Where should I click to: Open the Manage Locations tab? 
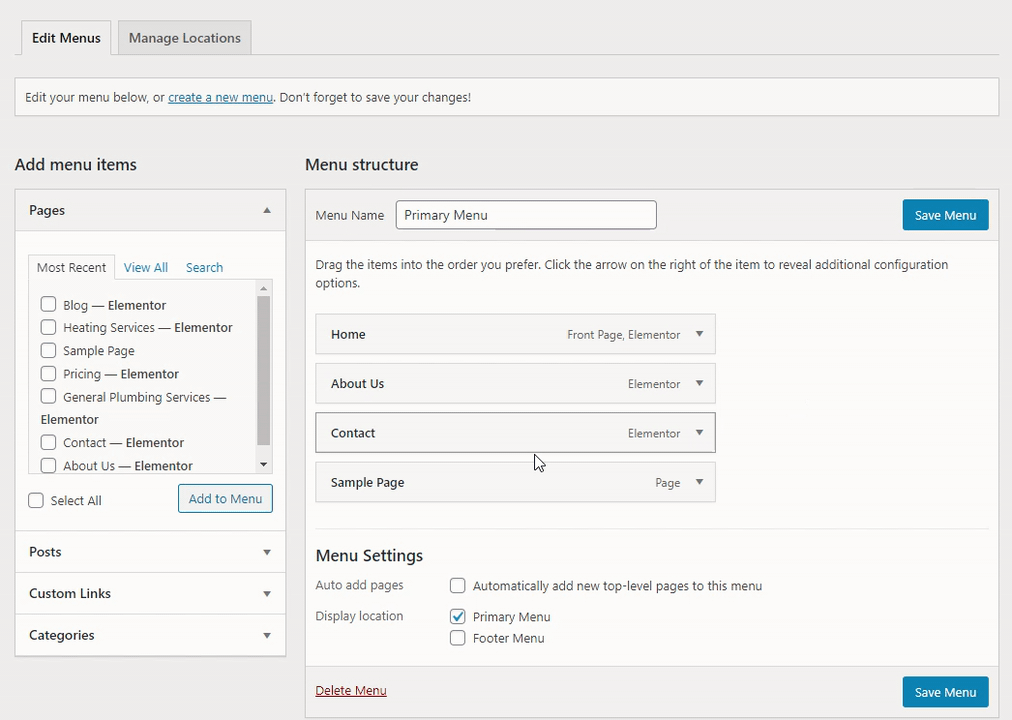(x=185, y=38)
